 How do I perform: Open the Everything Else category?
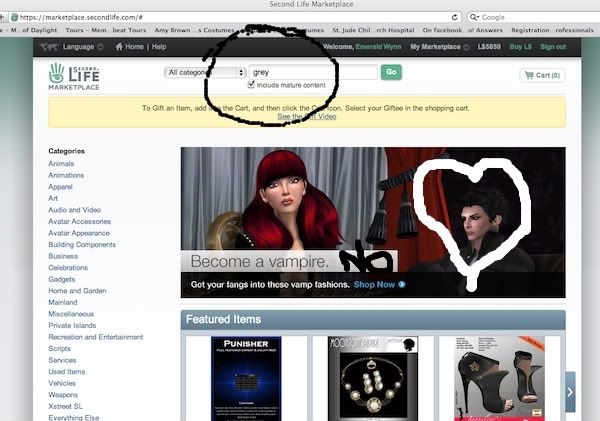(x=74, y=417)
